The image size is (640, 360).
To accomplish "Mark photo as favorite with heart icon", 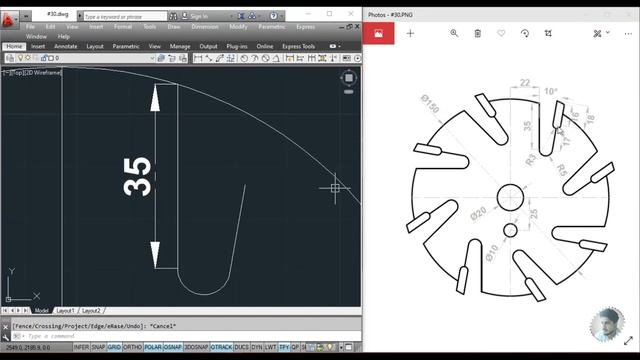I will tap(501, 33).
